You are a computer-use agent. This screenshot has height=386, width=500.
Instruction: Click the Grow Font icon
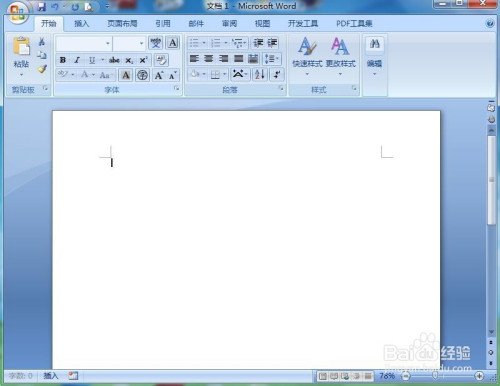point(159,75)
